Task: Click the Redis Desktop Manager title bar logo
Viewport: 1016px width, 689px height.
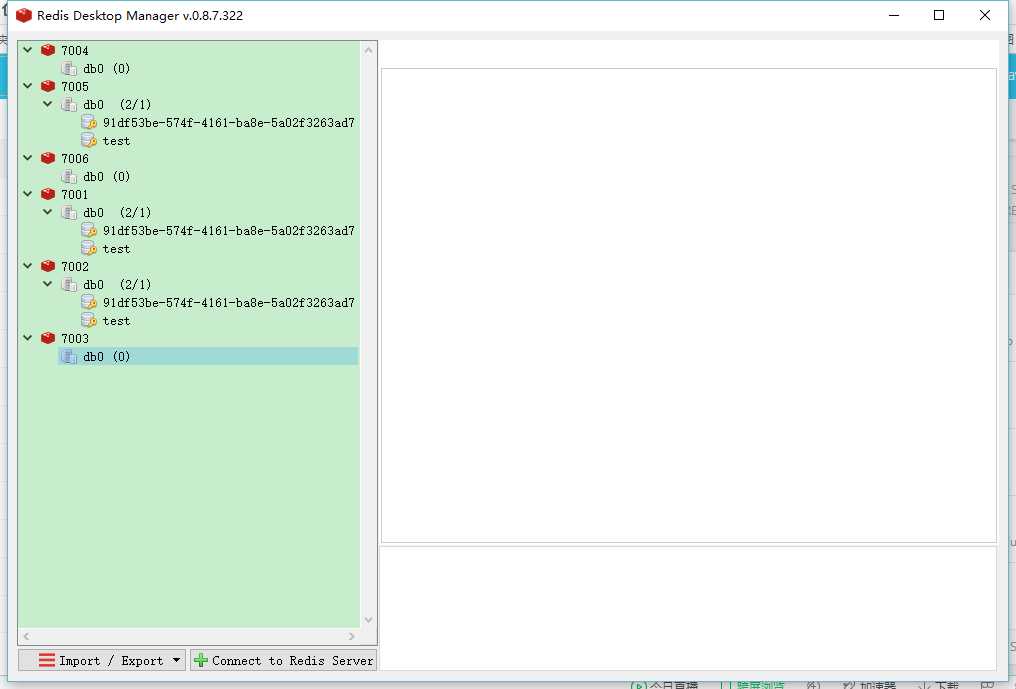Action: click(x=24, y=16)
